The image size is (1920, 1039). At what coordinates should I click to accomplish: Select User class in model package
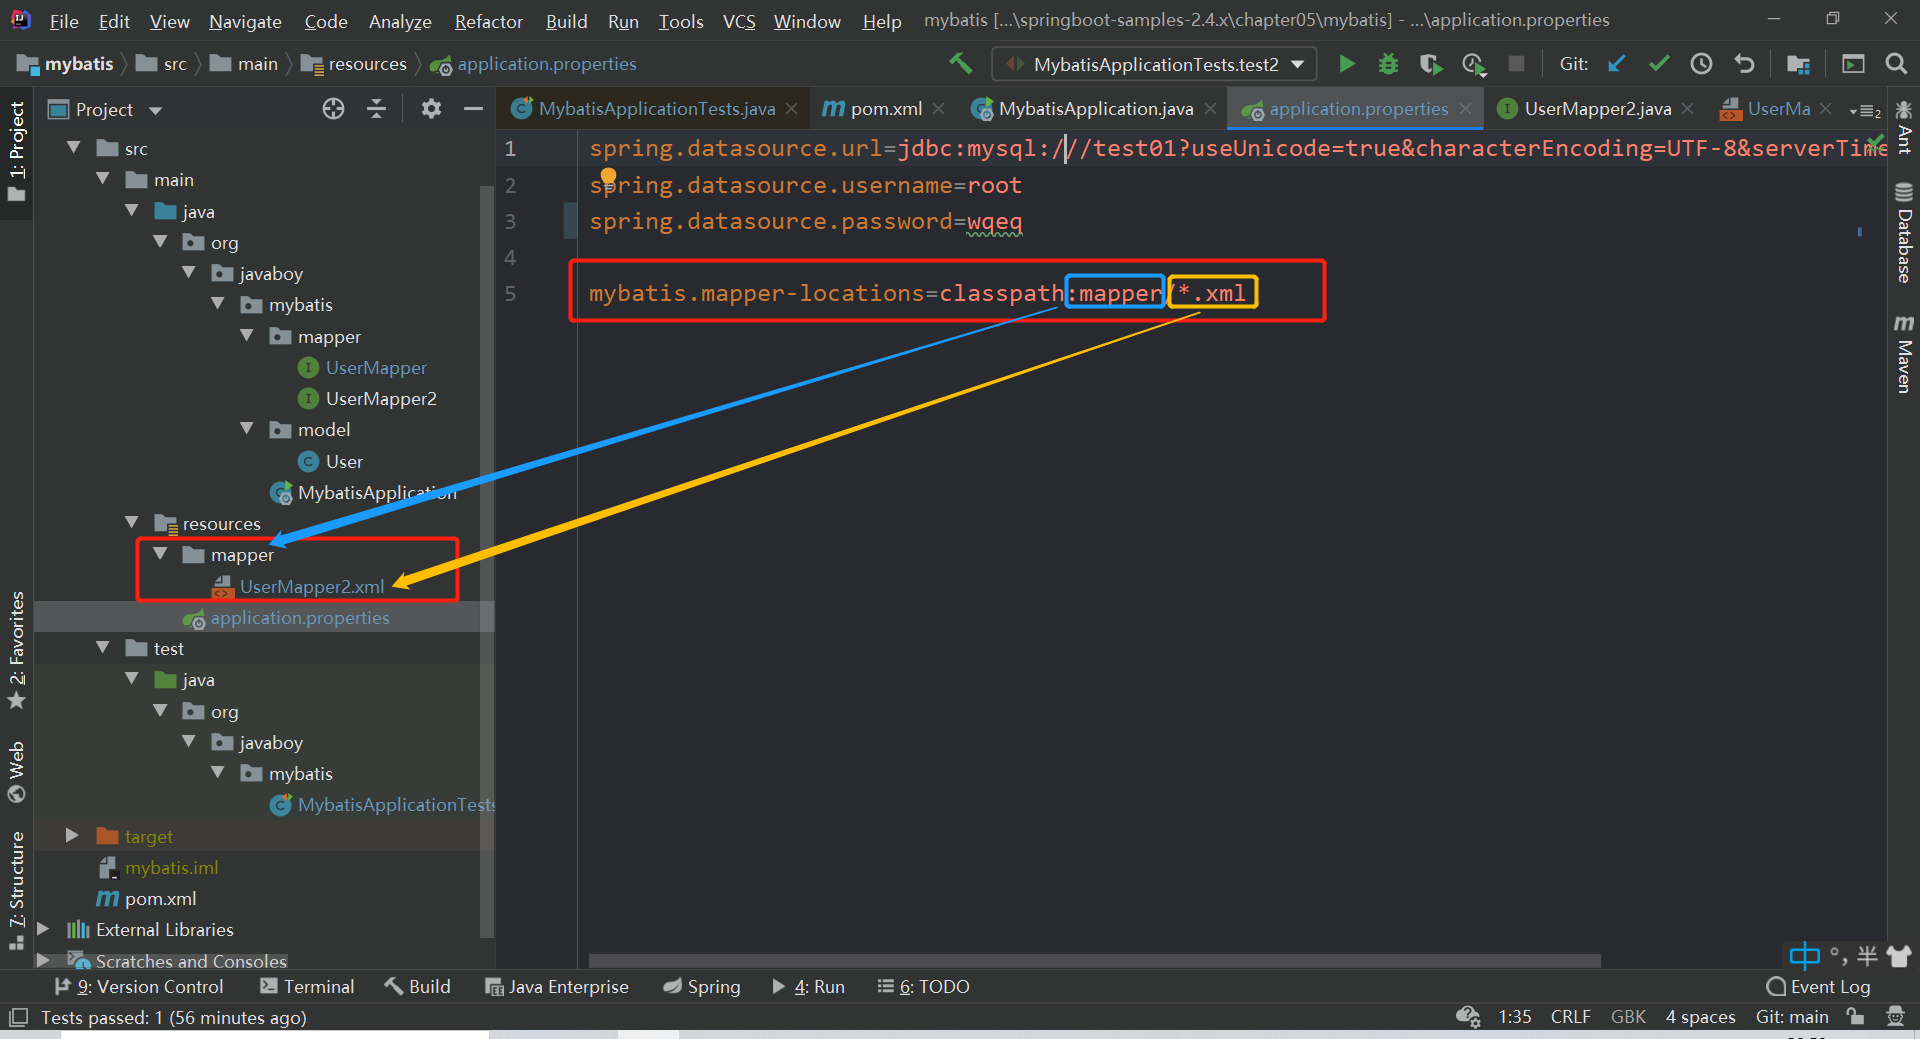[344, 461]
